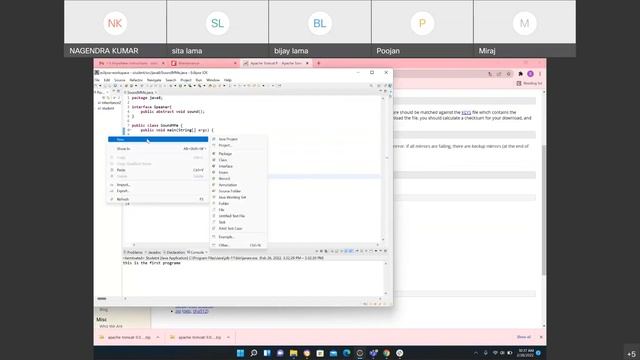Click P avatar of Poojan
Screen dimensions: 640x360
point(422,23)
